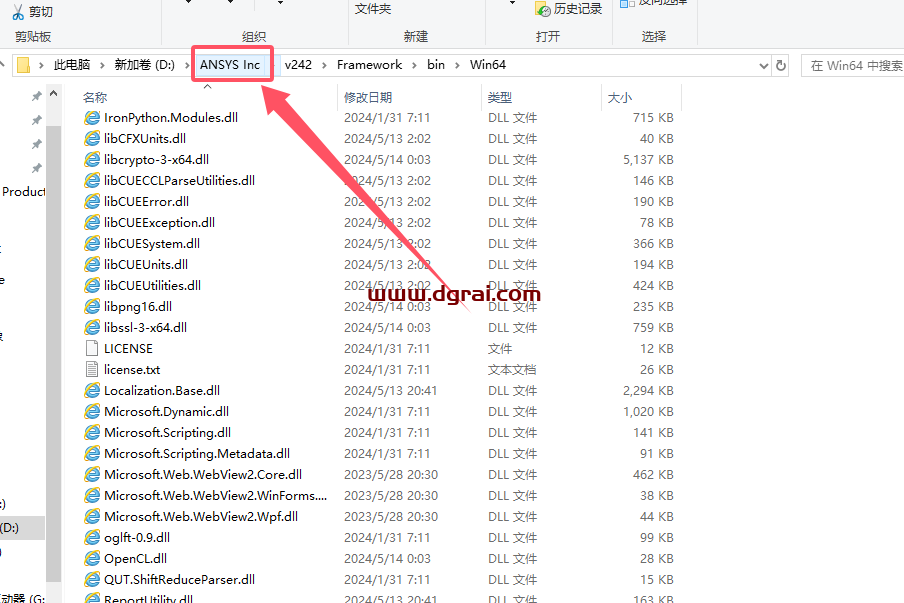This screenshot has width=904, height=603.
Task: Click libssl-3-x64.dll file icon
Action: tap(92, 327)
